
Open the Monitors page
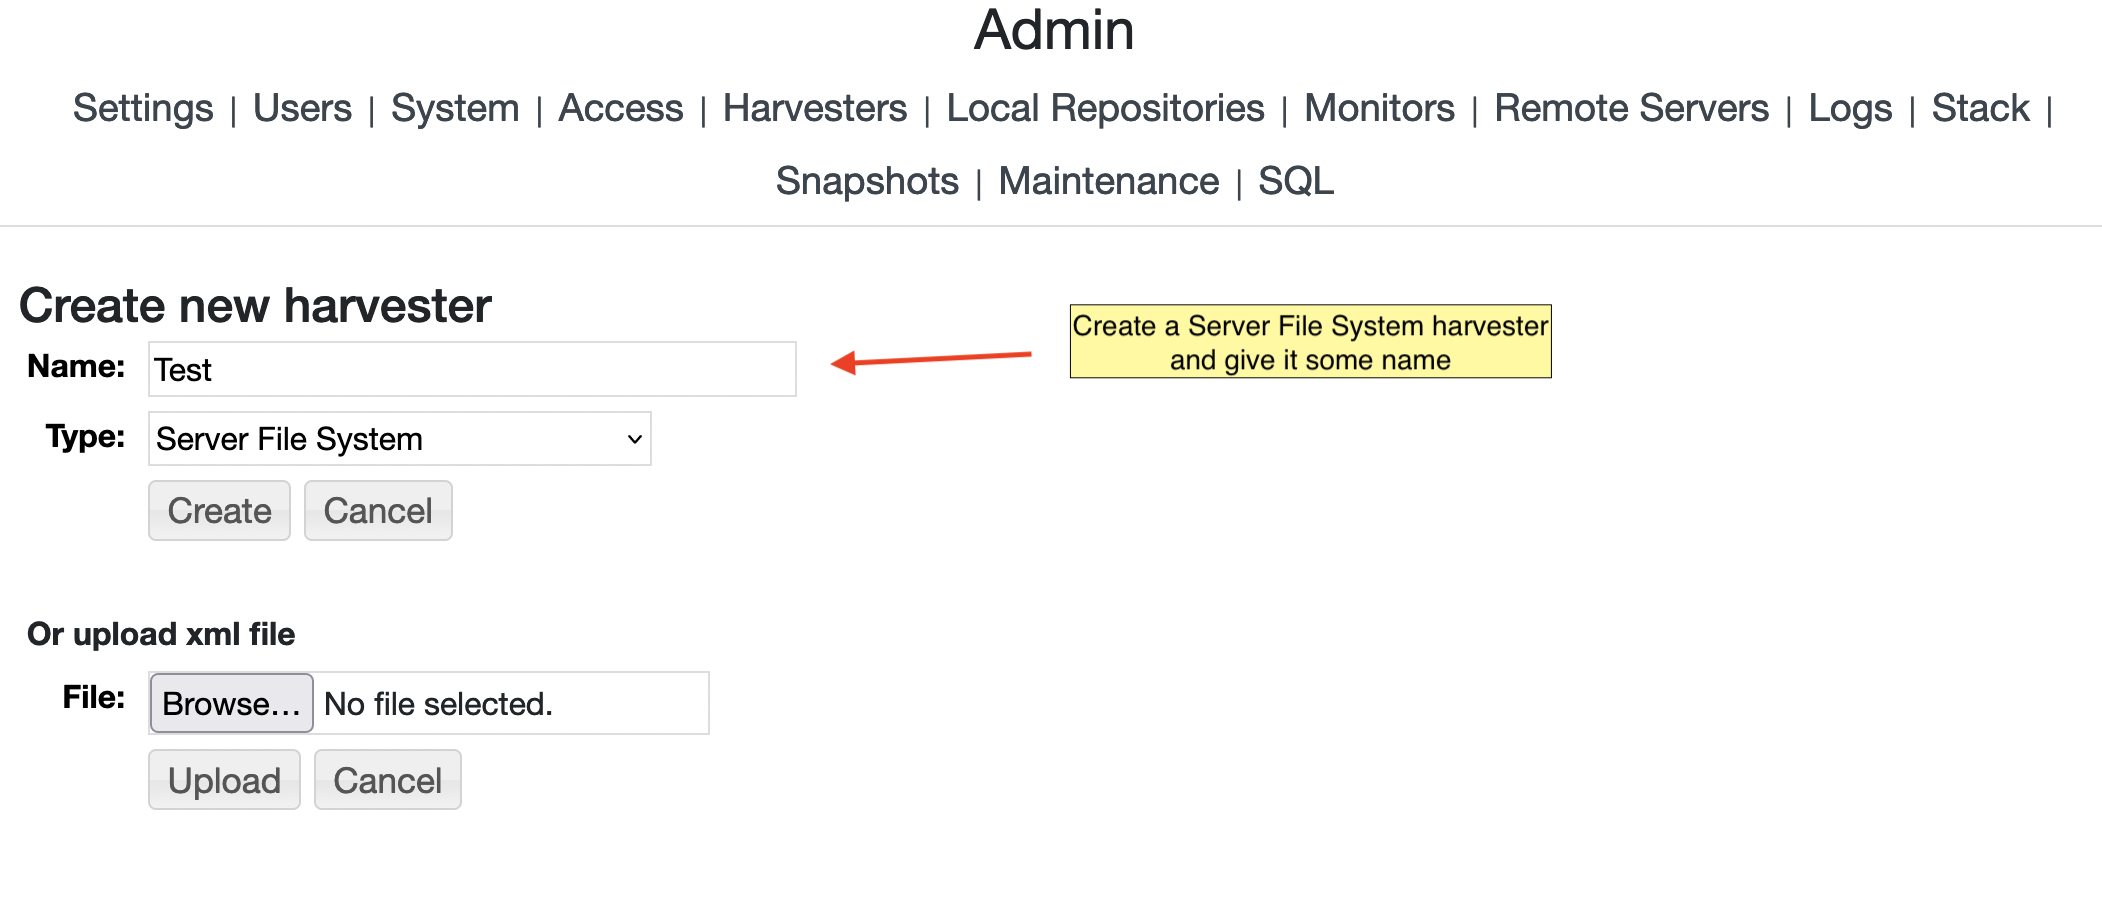[1379, 108]
